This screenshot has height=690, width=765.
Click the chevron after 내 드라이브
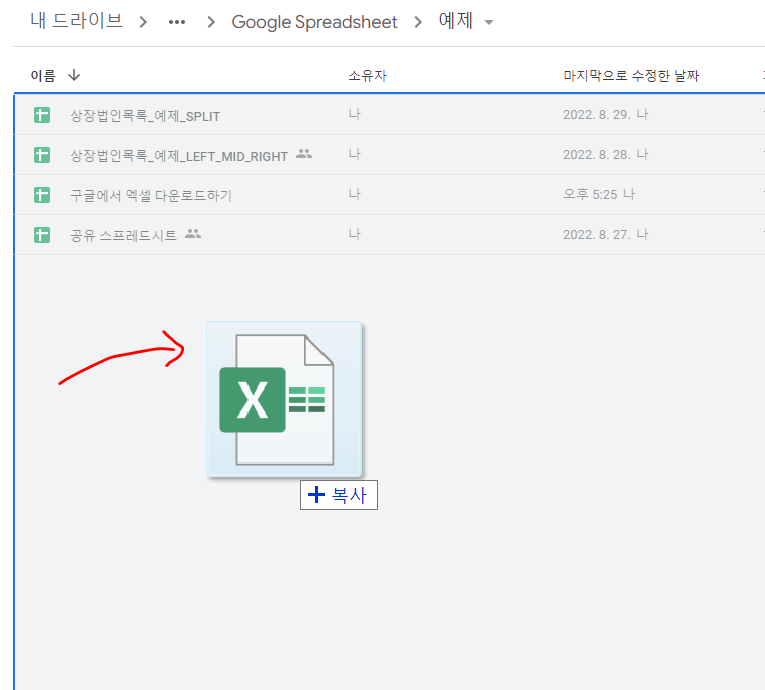(143, 22)
